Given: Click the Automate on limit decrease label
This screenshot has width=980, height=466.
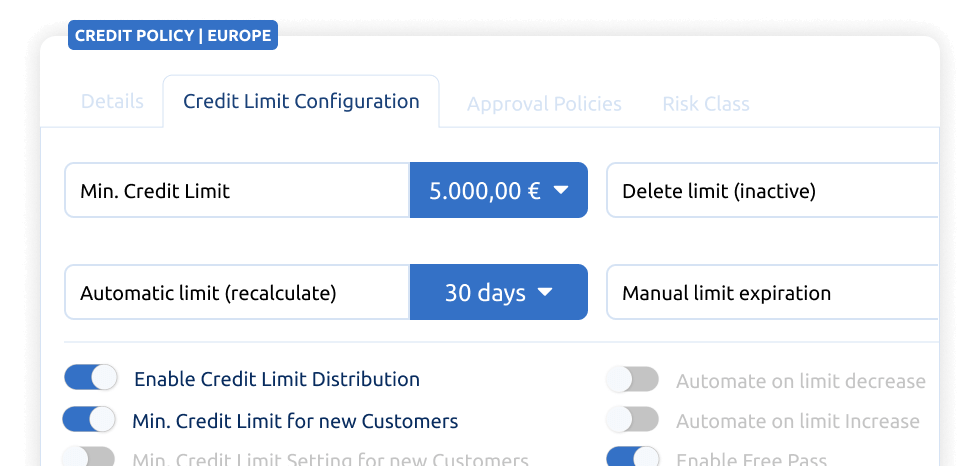Looking at the screenshot, I should (801, 381).
